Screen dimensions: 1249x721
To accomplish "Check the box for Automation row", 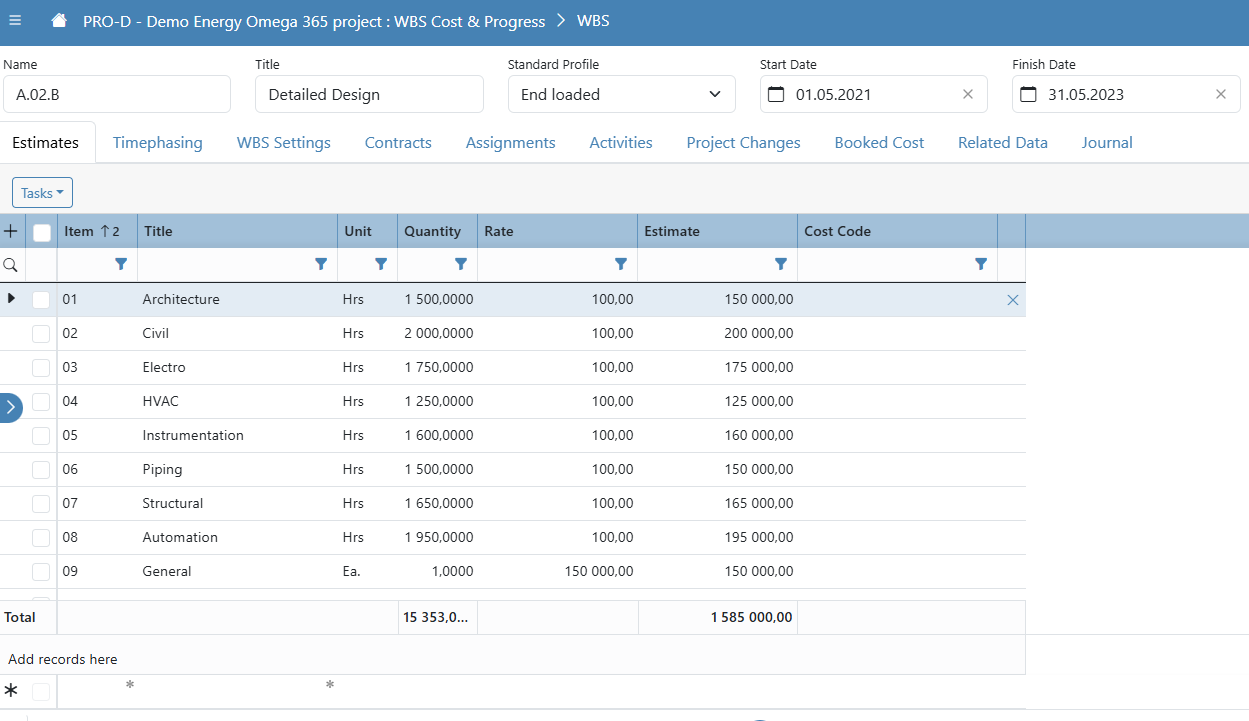I will [x=41, y=537].
